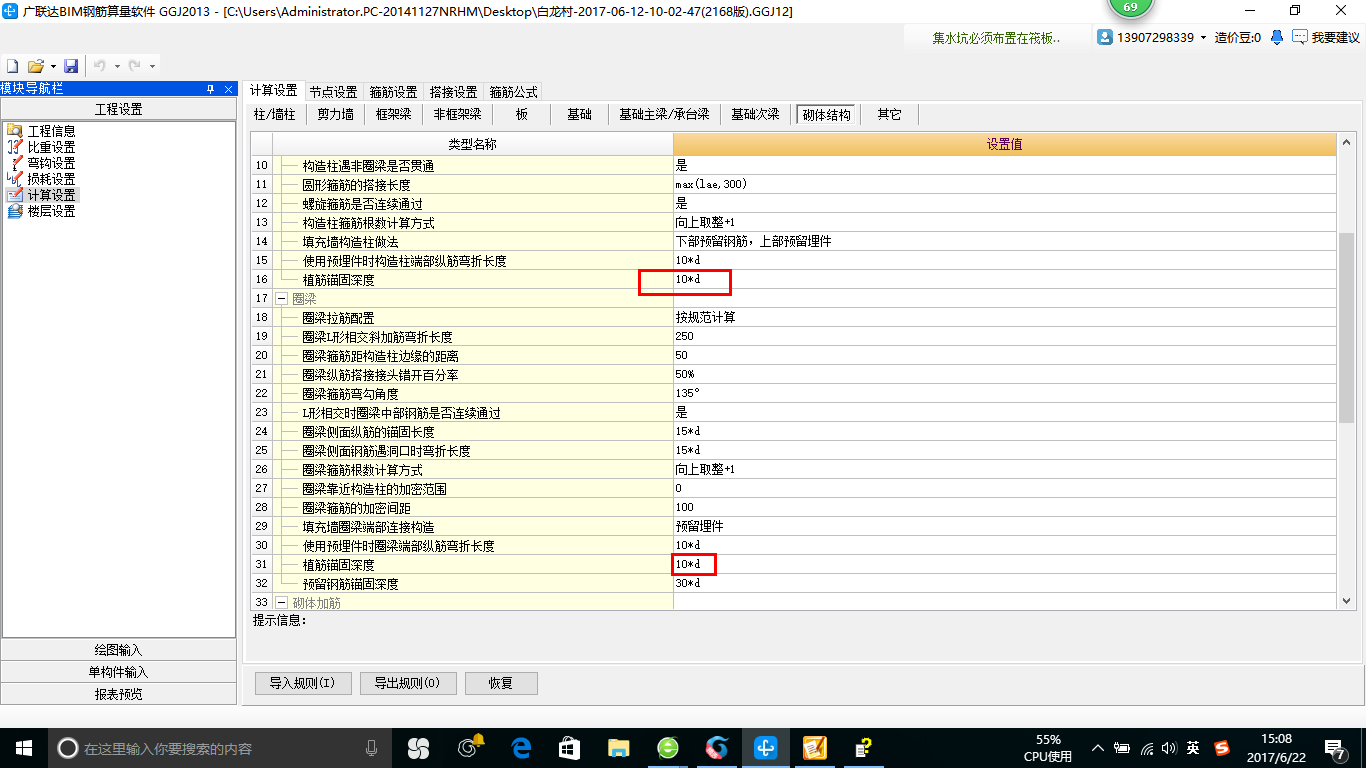
Task: Select the 非框架梁 component tab
Action: tap(457, 114)
